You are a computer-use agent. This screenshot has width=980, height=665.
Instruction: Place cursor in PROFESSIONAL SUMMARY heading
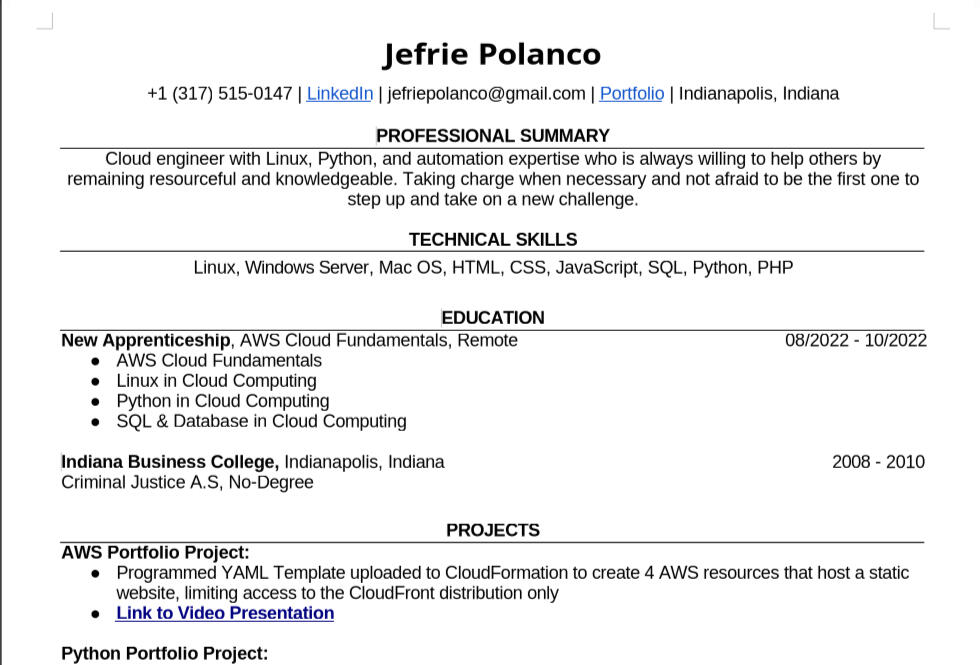[493, 136]
